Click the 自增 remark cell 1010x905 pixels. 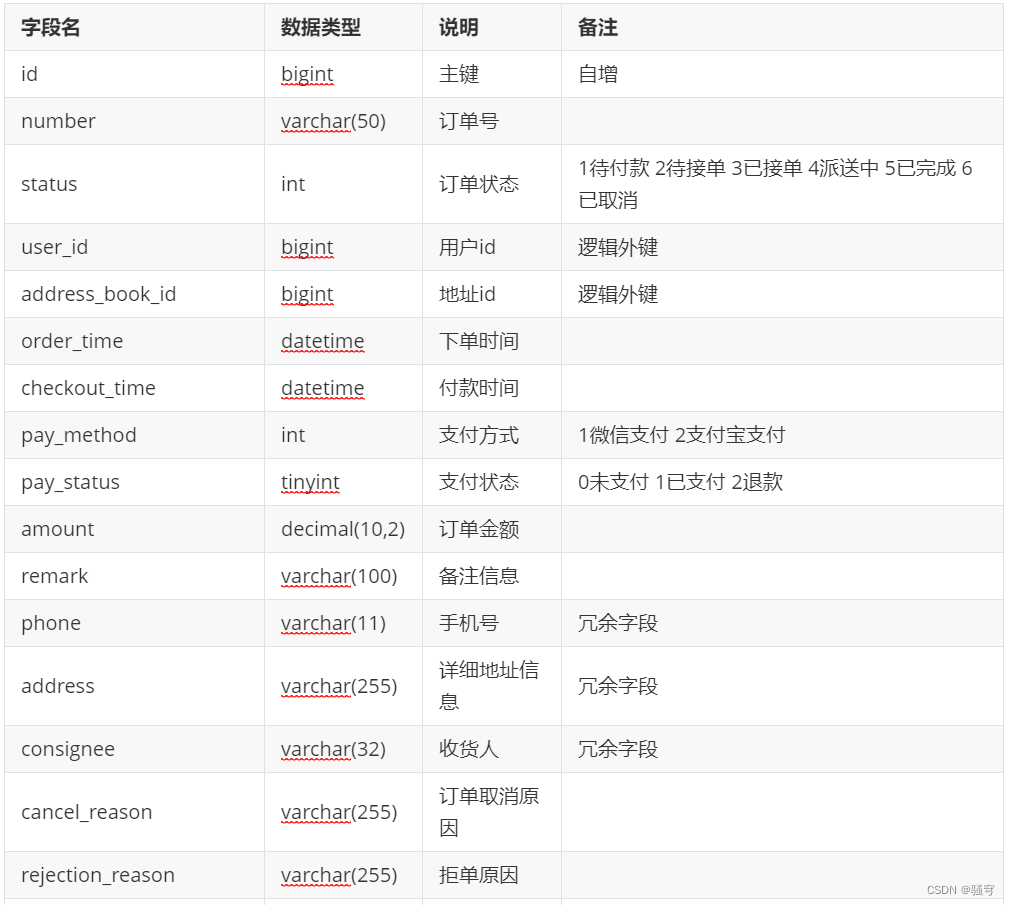pyautogui.click(x=598, y=74)
